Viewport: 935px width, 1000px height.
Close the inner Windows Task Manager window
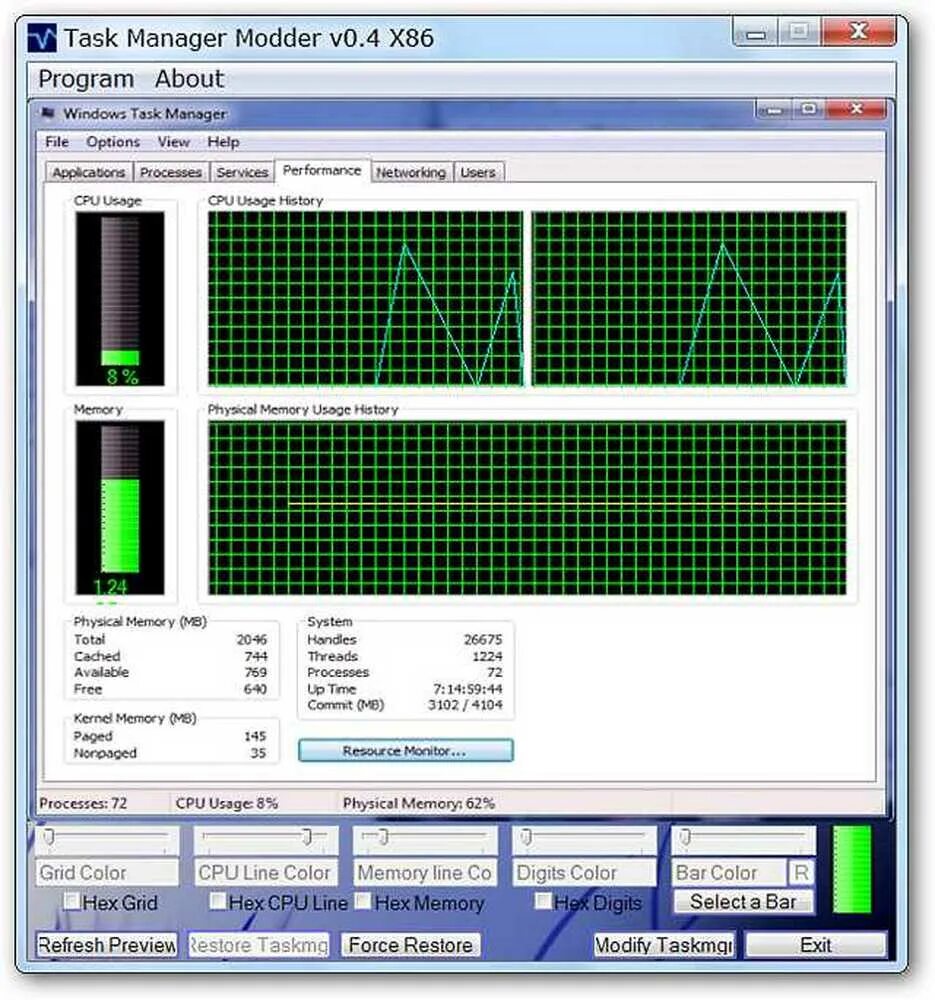857,110
